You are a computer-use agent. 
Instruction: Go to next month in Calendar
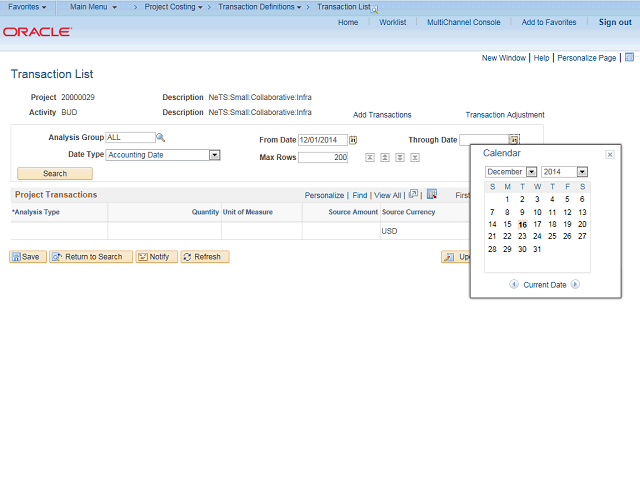click(x=575, y=284)
